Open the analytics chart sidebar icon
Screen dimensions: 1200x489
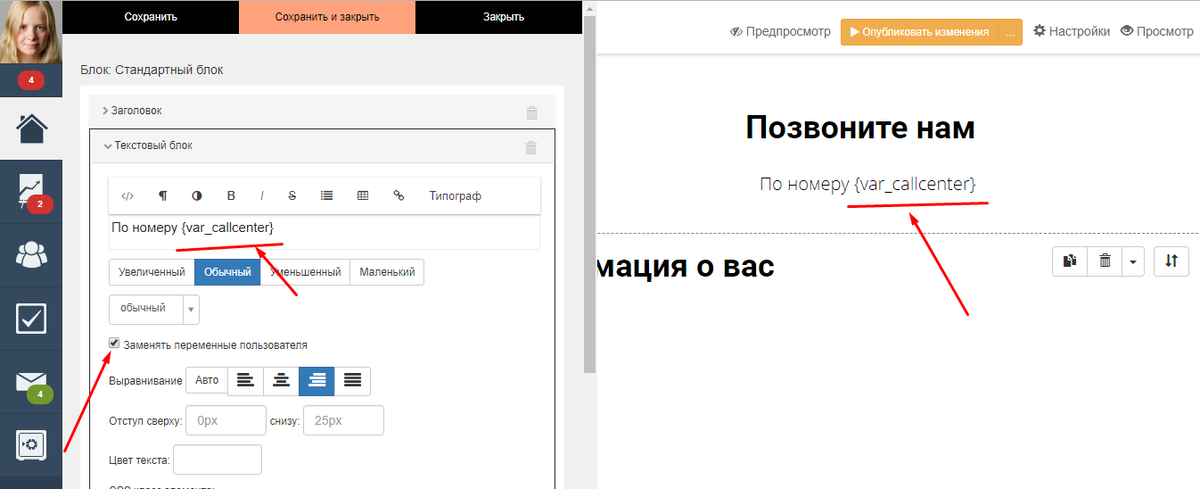click(31, 190)
